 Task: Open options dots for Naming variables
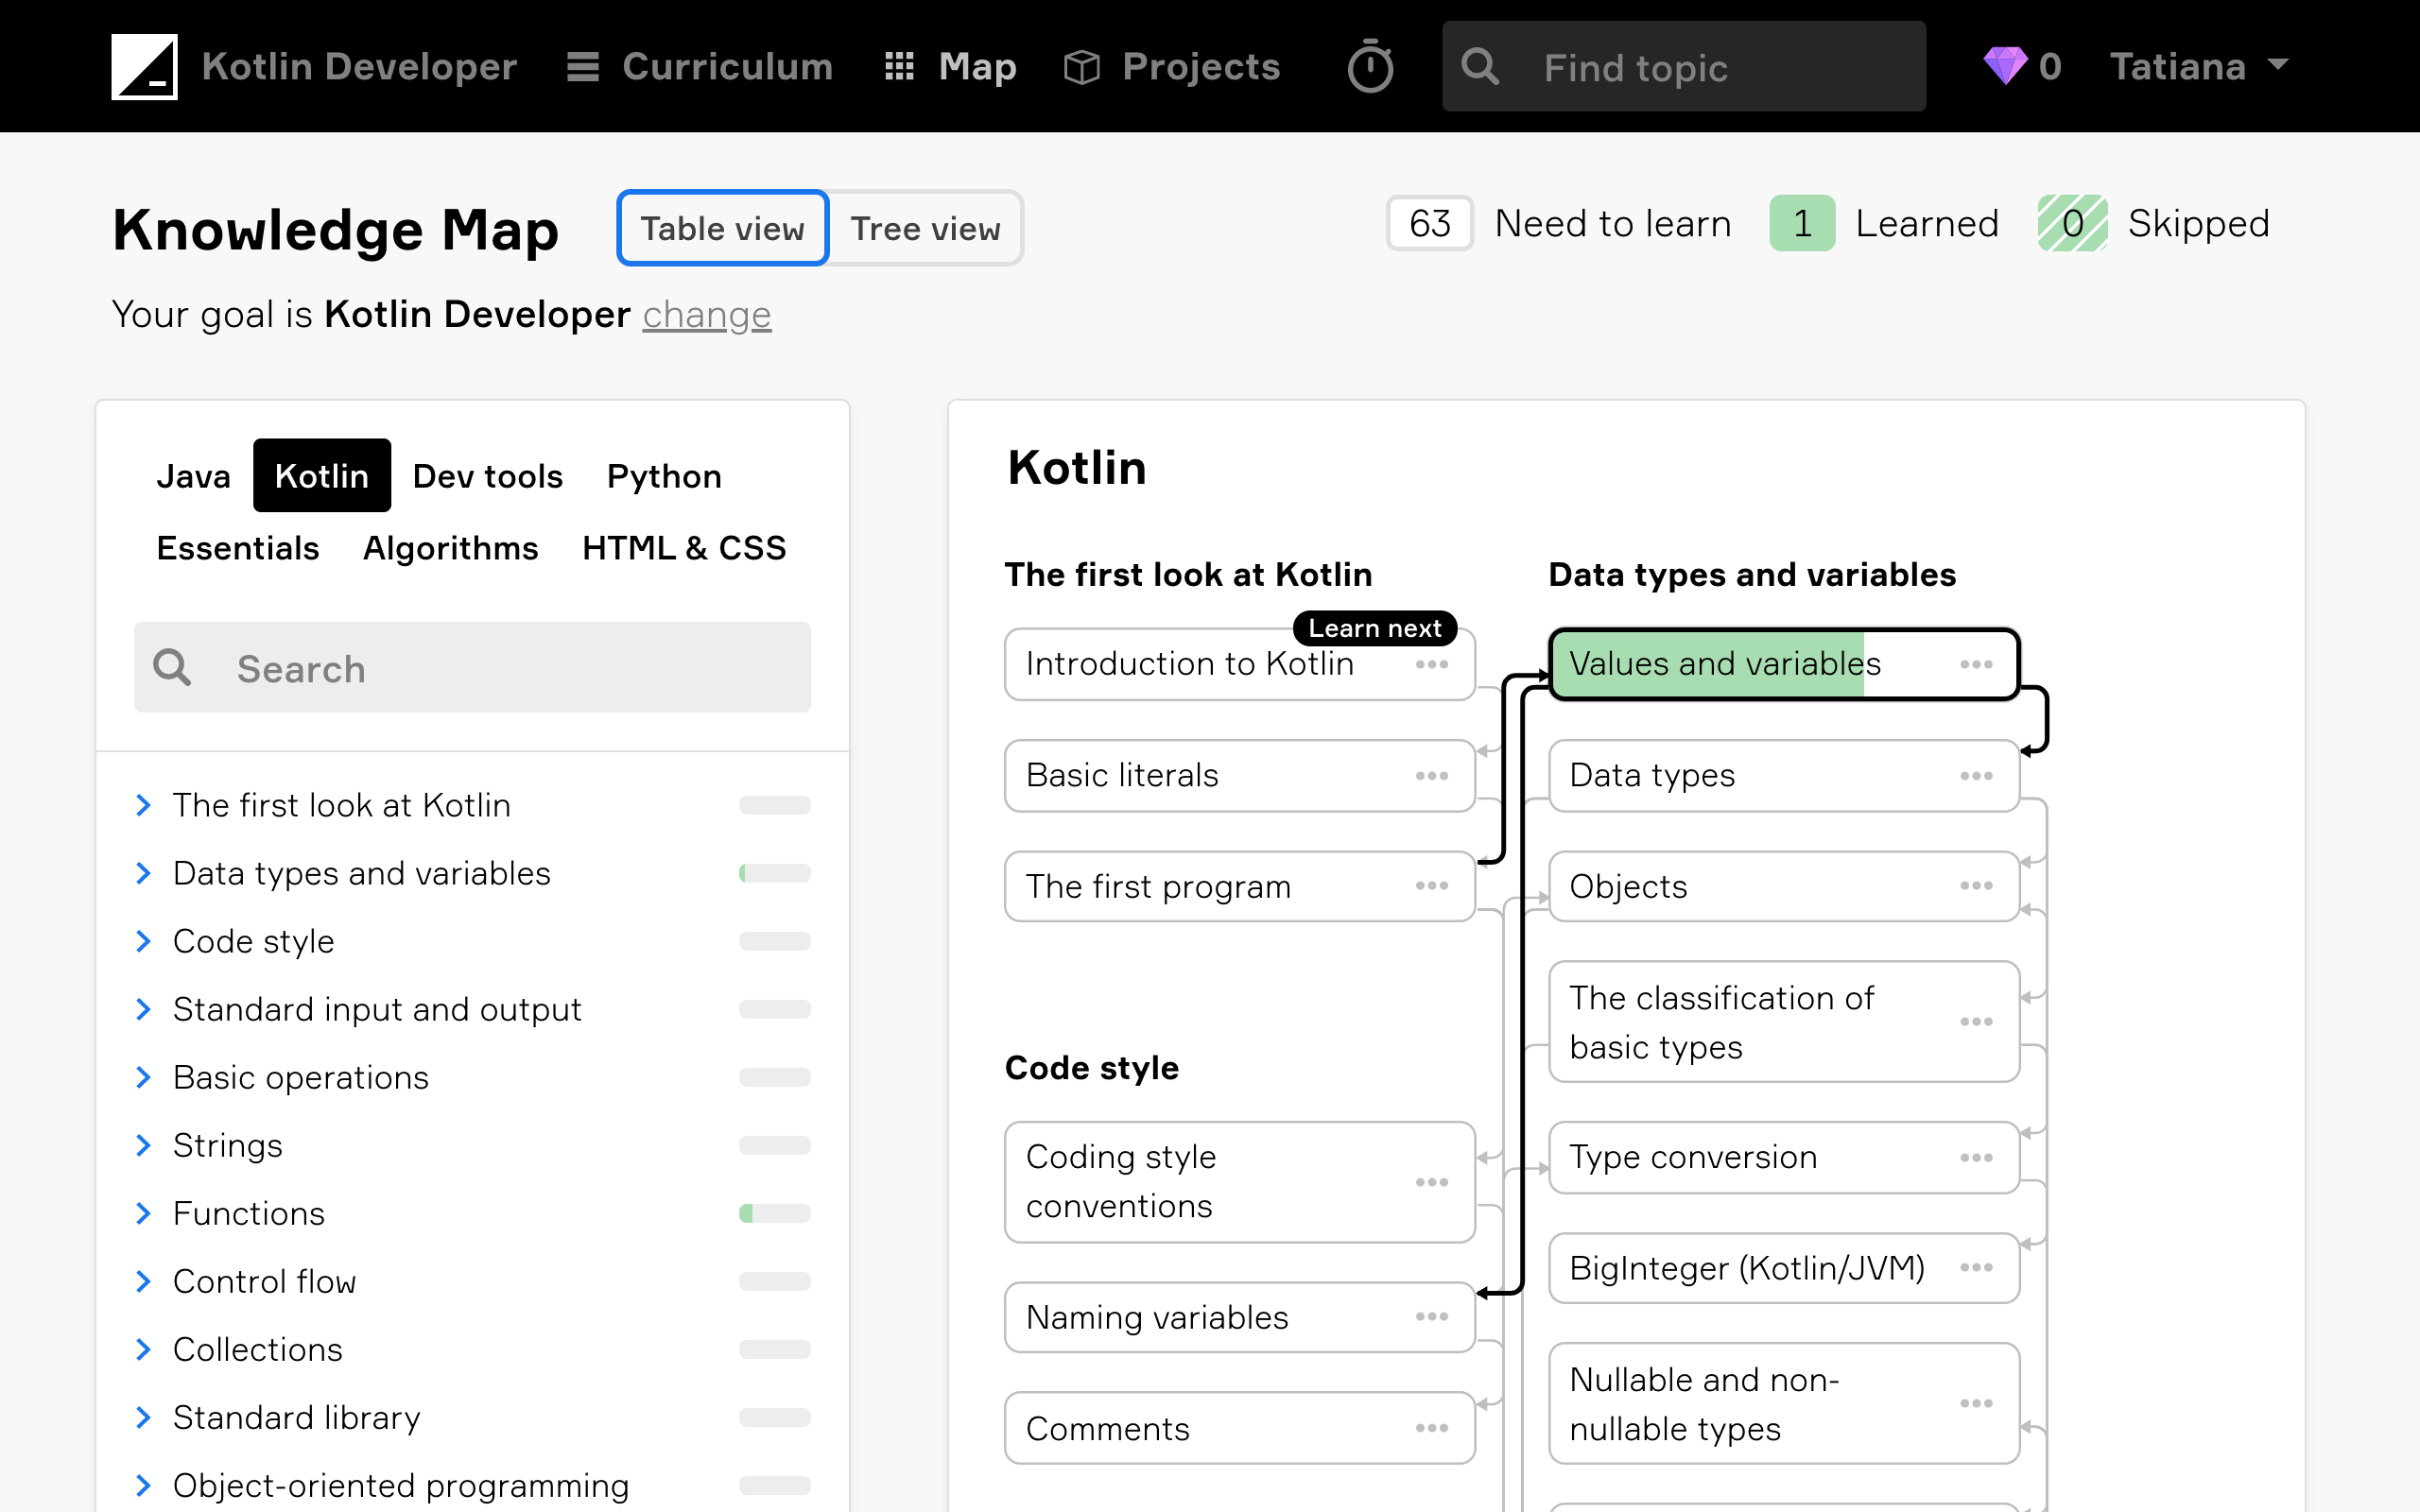pos(1432,1318)
